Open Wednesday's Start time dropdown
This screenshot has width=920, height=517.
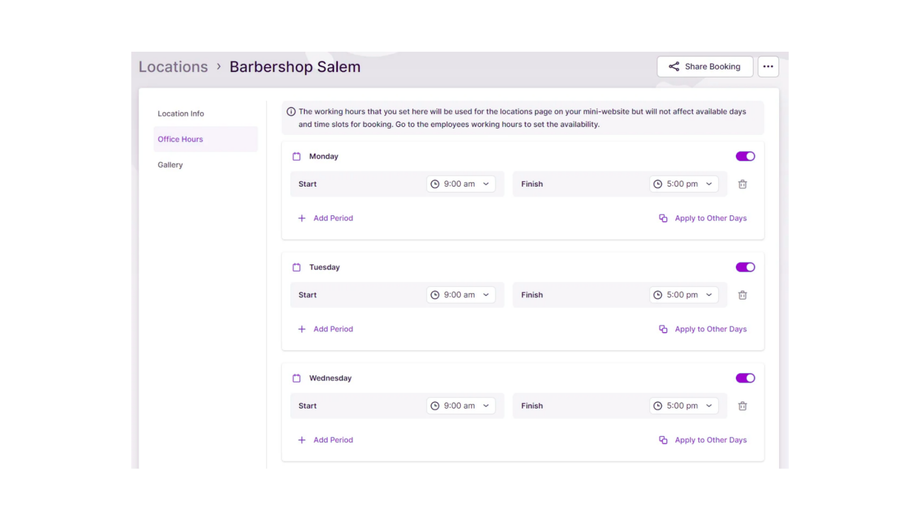click(x=460, y=406)
